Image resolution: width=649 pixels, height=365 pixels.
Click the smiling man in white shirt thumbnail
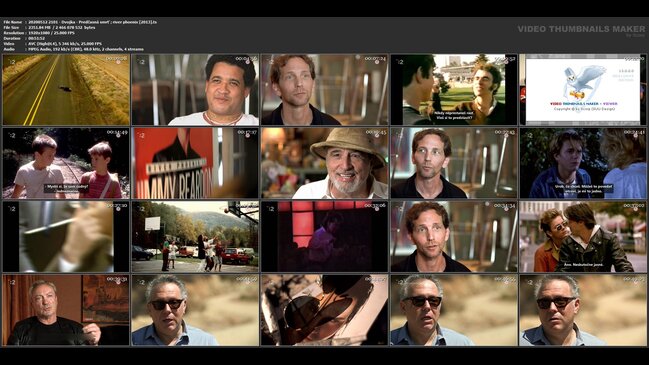[x=195, y=90]
